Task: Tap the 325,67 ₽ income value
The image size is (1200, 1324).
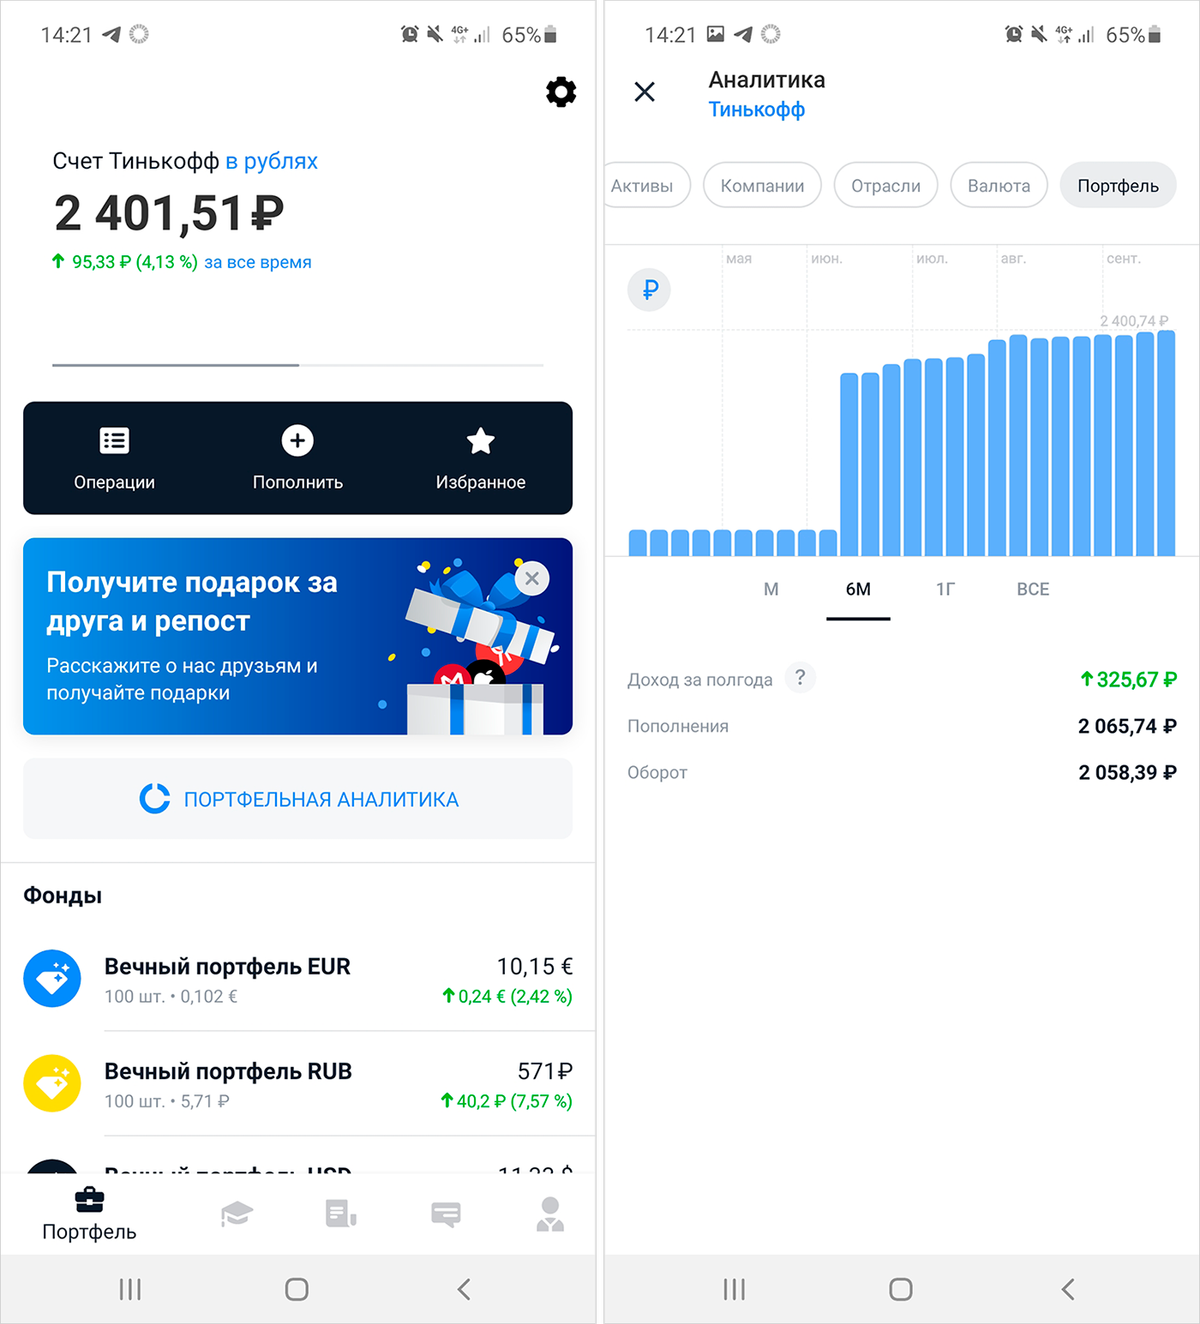Action: click(x=1128, y=680)
